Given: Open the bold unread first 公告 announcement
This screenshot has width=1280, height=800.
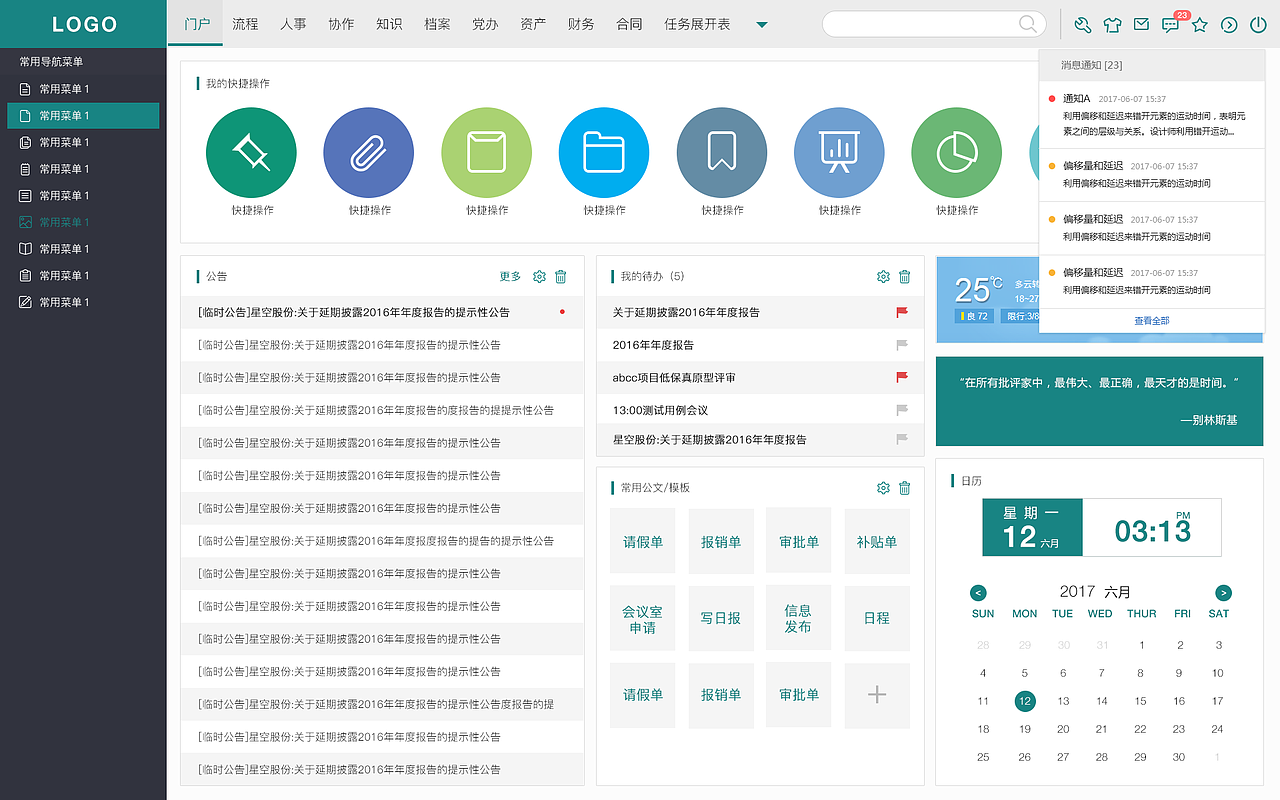Looking at the screenshot, I should point(382,312).
